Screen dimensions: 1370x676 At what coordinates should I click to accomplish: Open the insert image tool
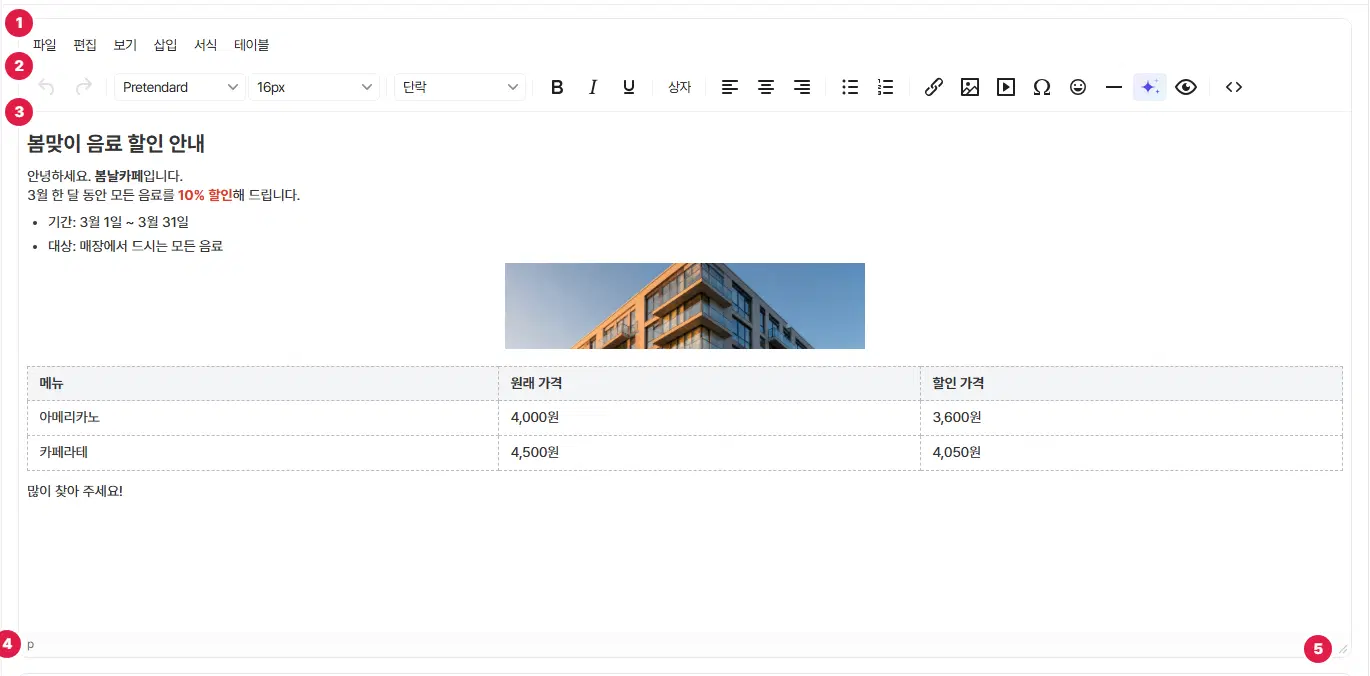click(970, 87)
